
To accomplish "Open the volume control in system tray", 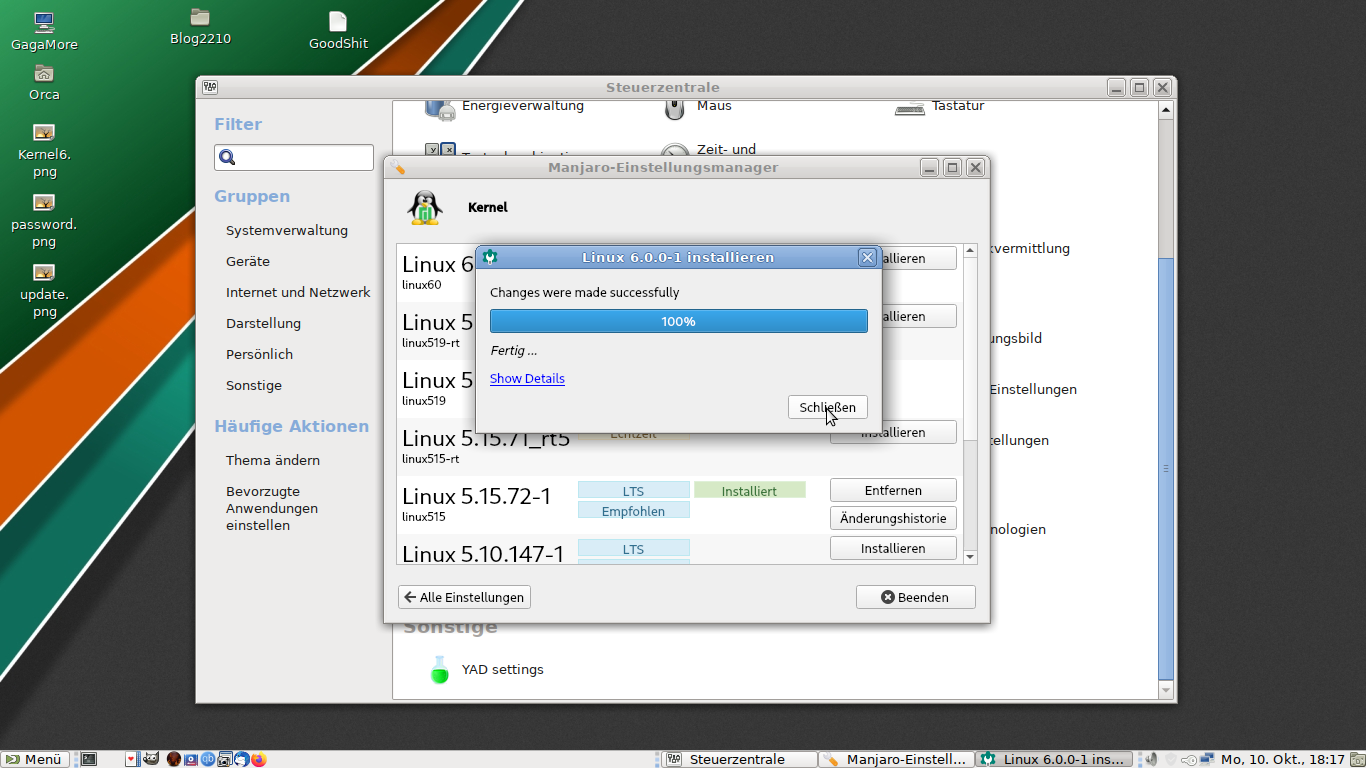I will coord(1151,759).
